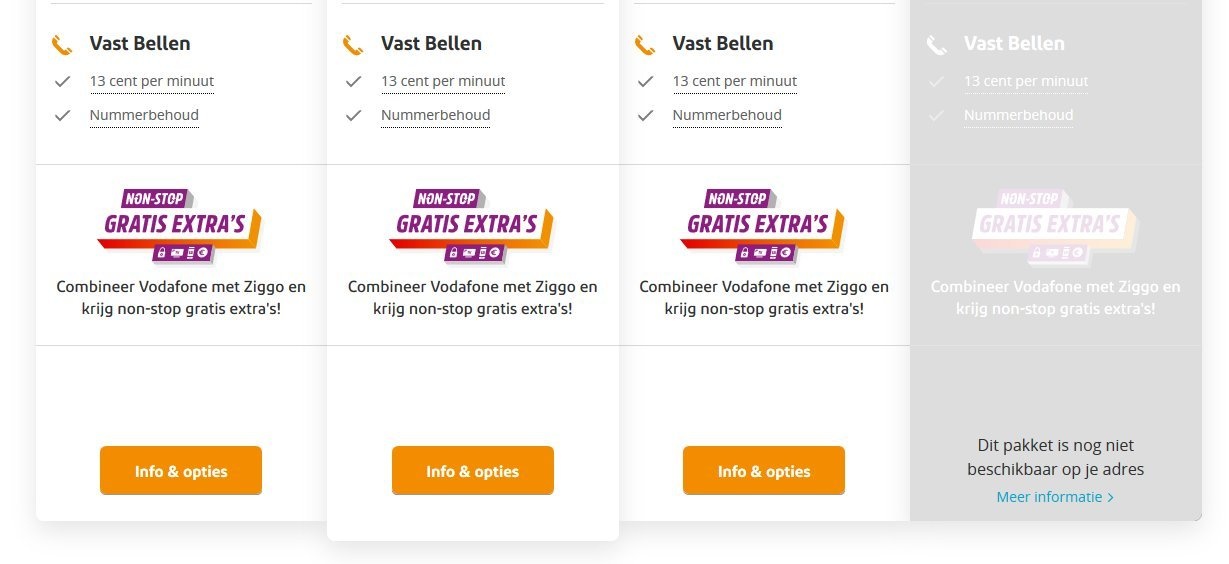Click the Gratis Extra's logo in third column
This screenshot has width=1229, height=564.
click(x=763, y=225)
